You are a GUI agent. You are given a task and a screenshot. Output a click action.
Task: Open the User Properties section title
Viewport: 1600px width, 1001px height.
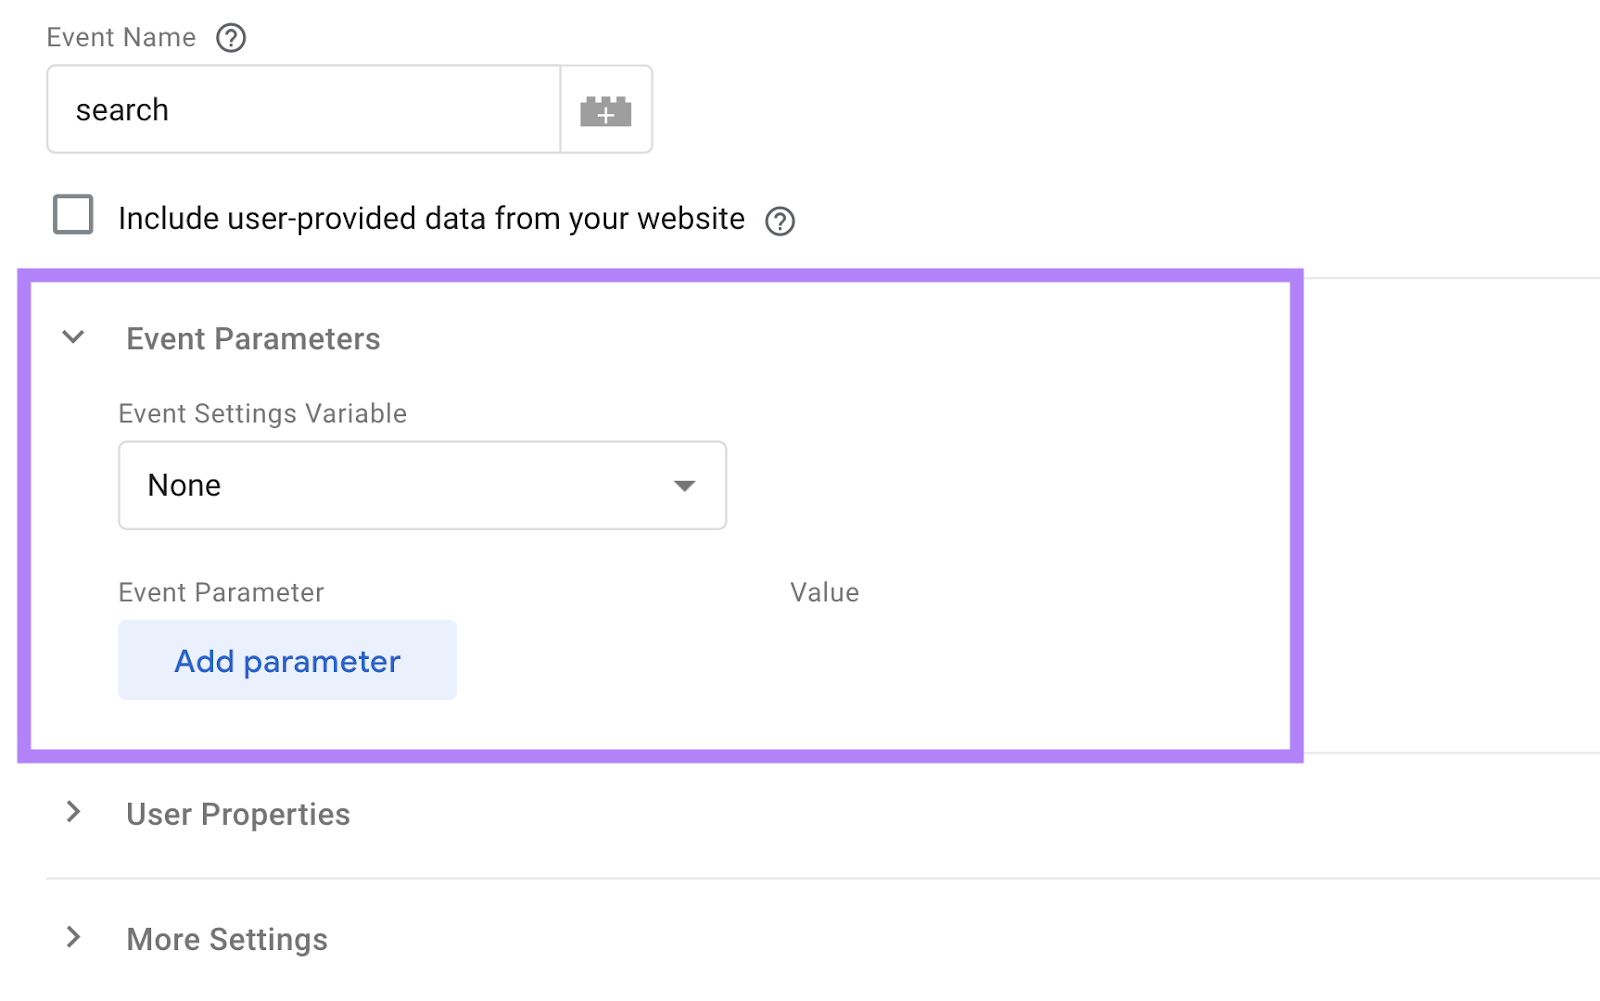click(x=238, y=815)
